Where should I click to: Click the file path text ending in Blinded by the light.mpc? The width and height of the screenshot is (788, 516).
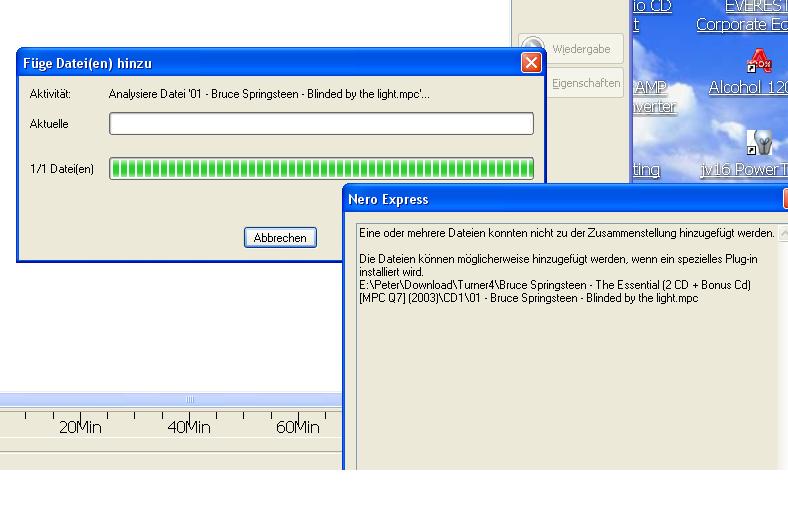555,291
